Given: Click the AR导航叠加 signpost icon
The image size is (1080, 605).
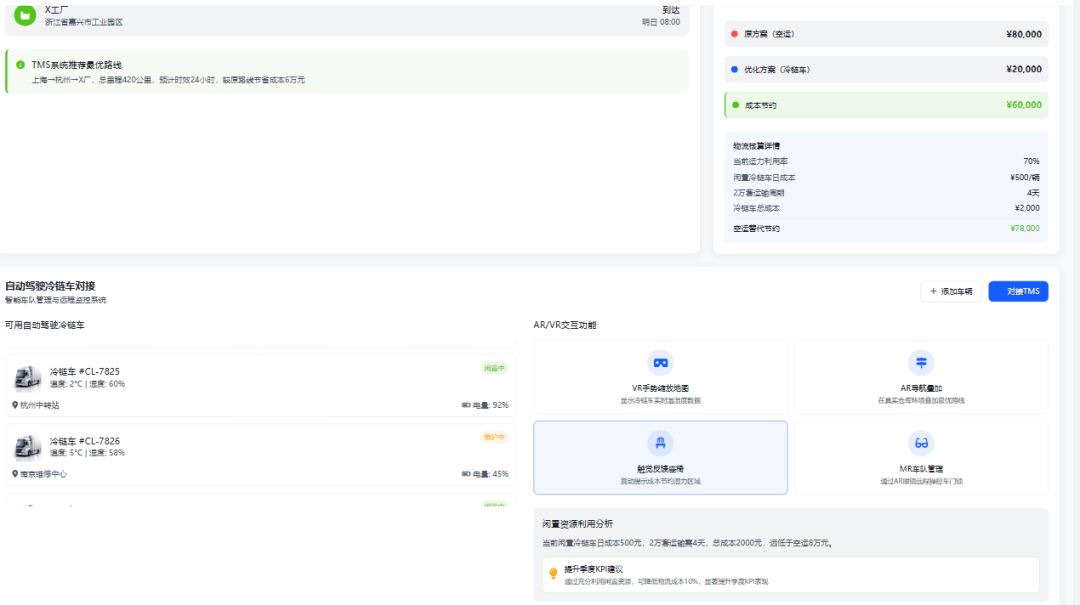Looking at the screenshot, I should pyautogui.click(x=921, y=362).
